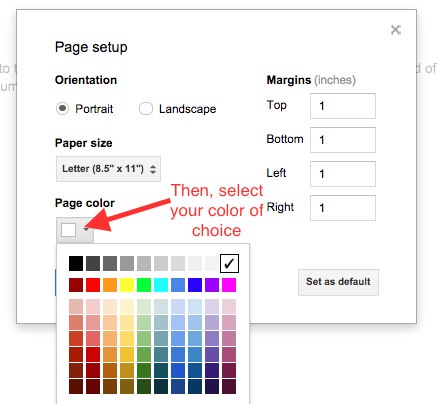Choose the magenta swatch

click(x=229, y=285)
